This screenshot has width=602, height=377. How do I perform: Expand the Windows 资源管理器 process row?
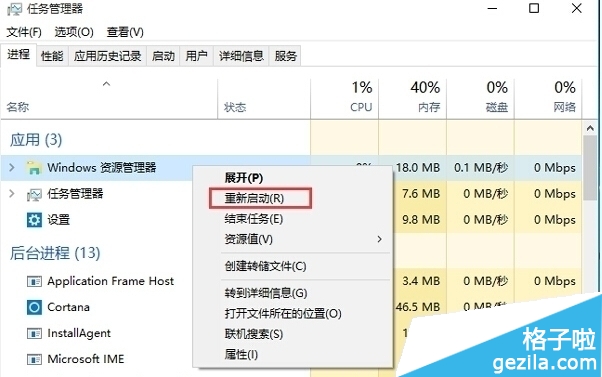12,167
